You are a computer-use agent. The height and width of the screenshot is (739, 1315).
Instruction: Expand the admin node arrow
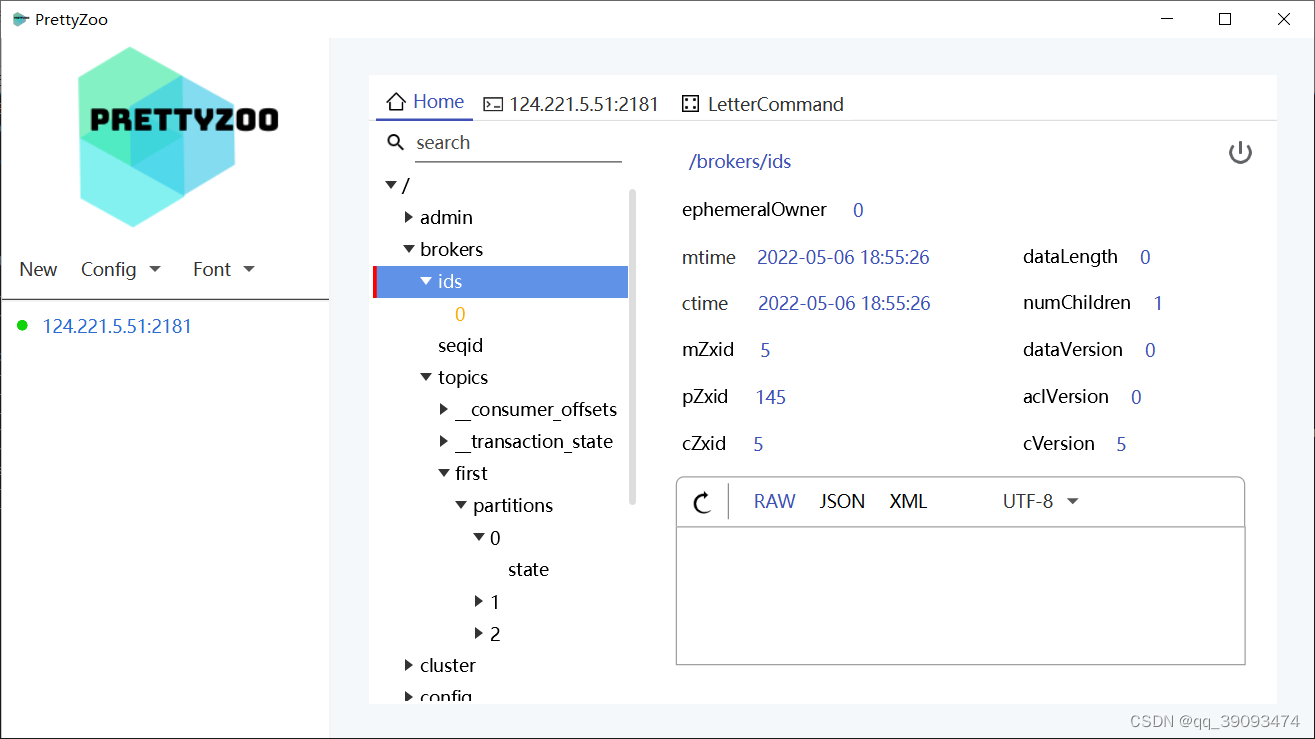tap(408, 217)
